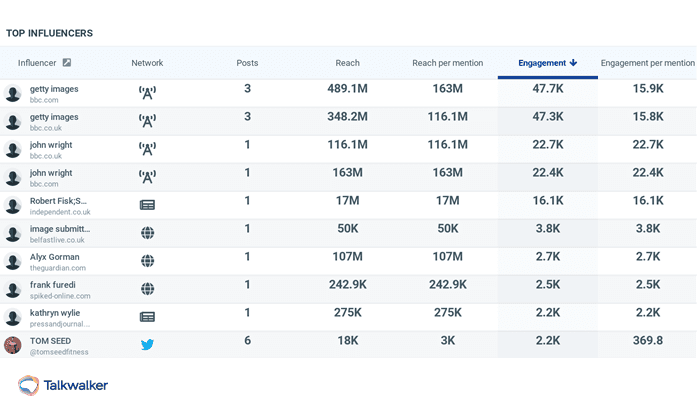Screen dimensions: 697x416
Task: Click the 17M reach value for Robert Fisk
Action: click(x=348, y=200)
